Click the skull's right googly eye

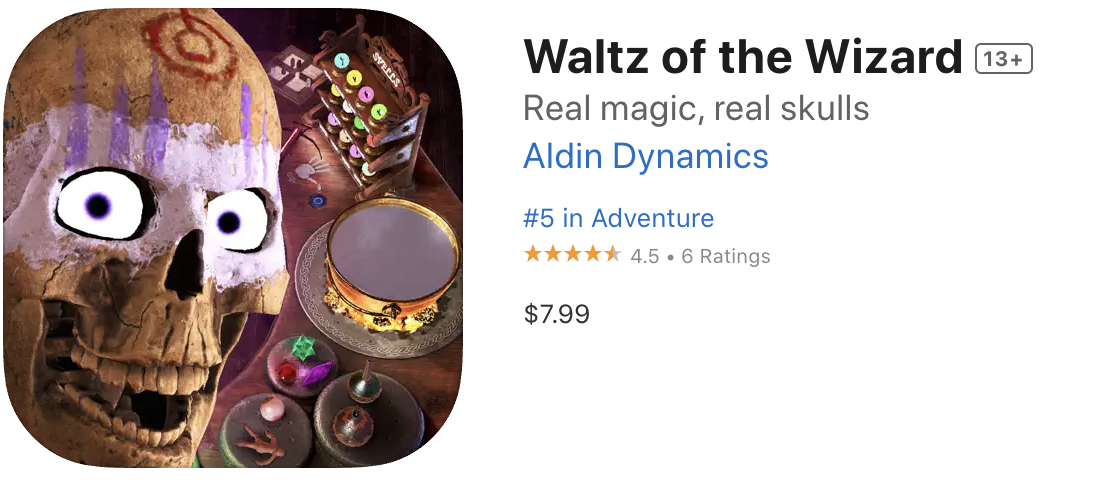236,221
